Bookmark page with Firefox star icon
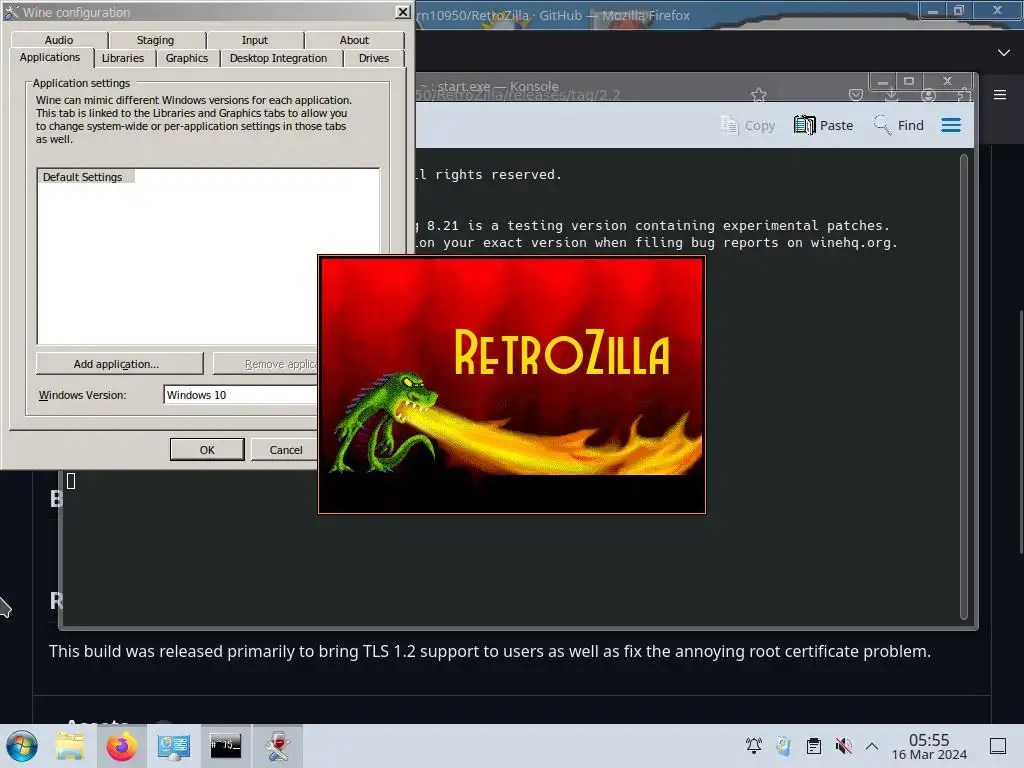 [758, 95]
